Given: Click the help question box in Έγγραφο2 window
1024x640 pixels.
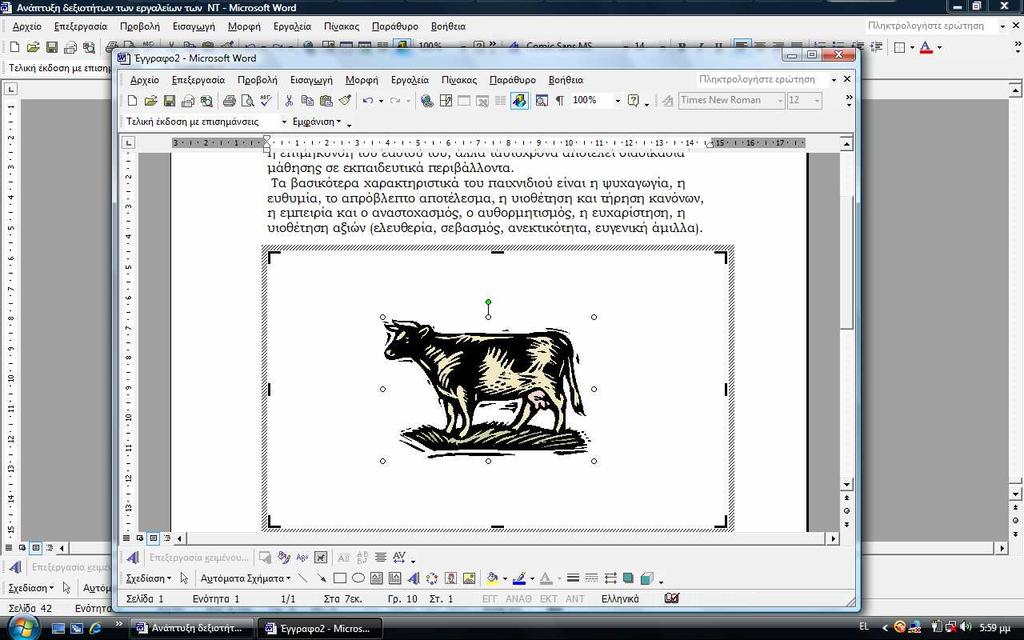Looking at the screenshot, I should pyautogui.click(x=761, y=80).
